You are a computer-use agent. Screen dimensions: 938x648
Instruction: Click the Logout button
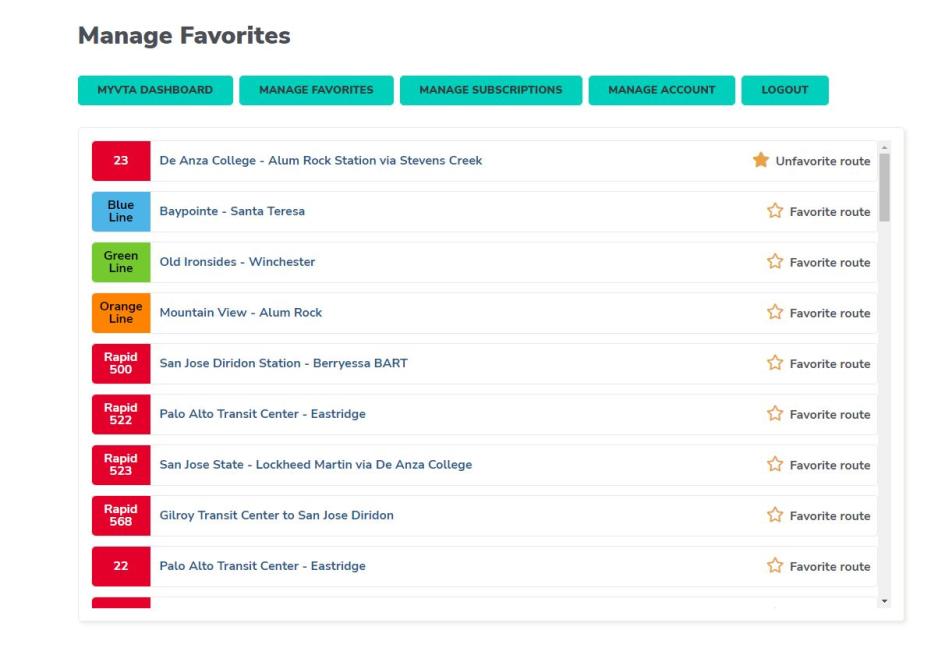click(785, 90)
